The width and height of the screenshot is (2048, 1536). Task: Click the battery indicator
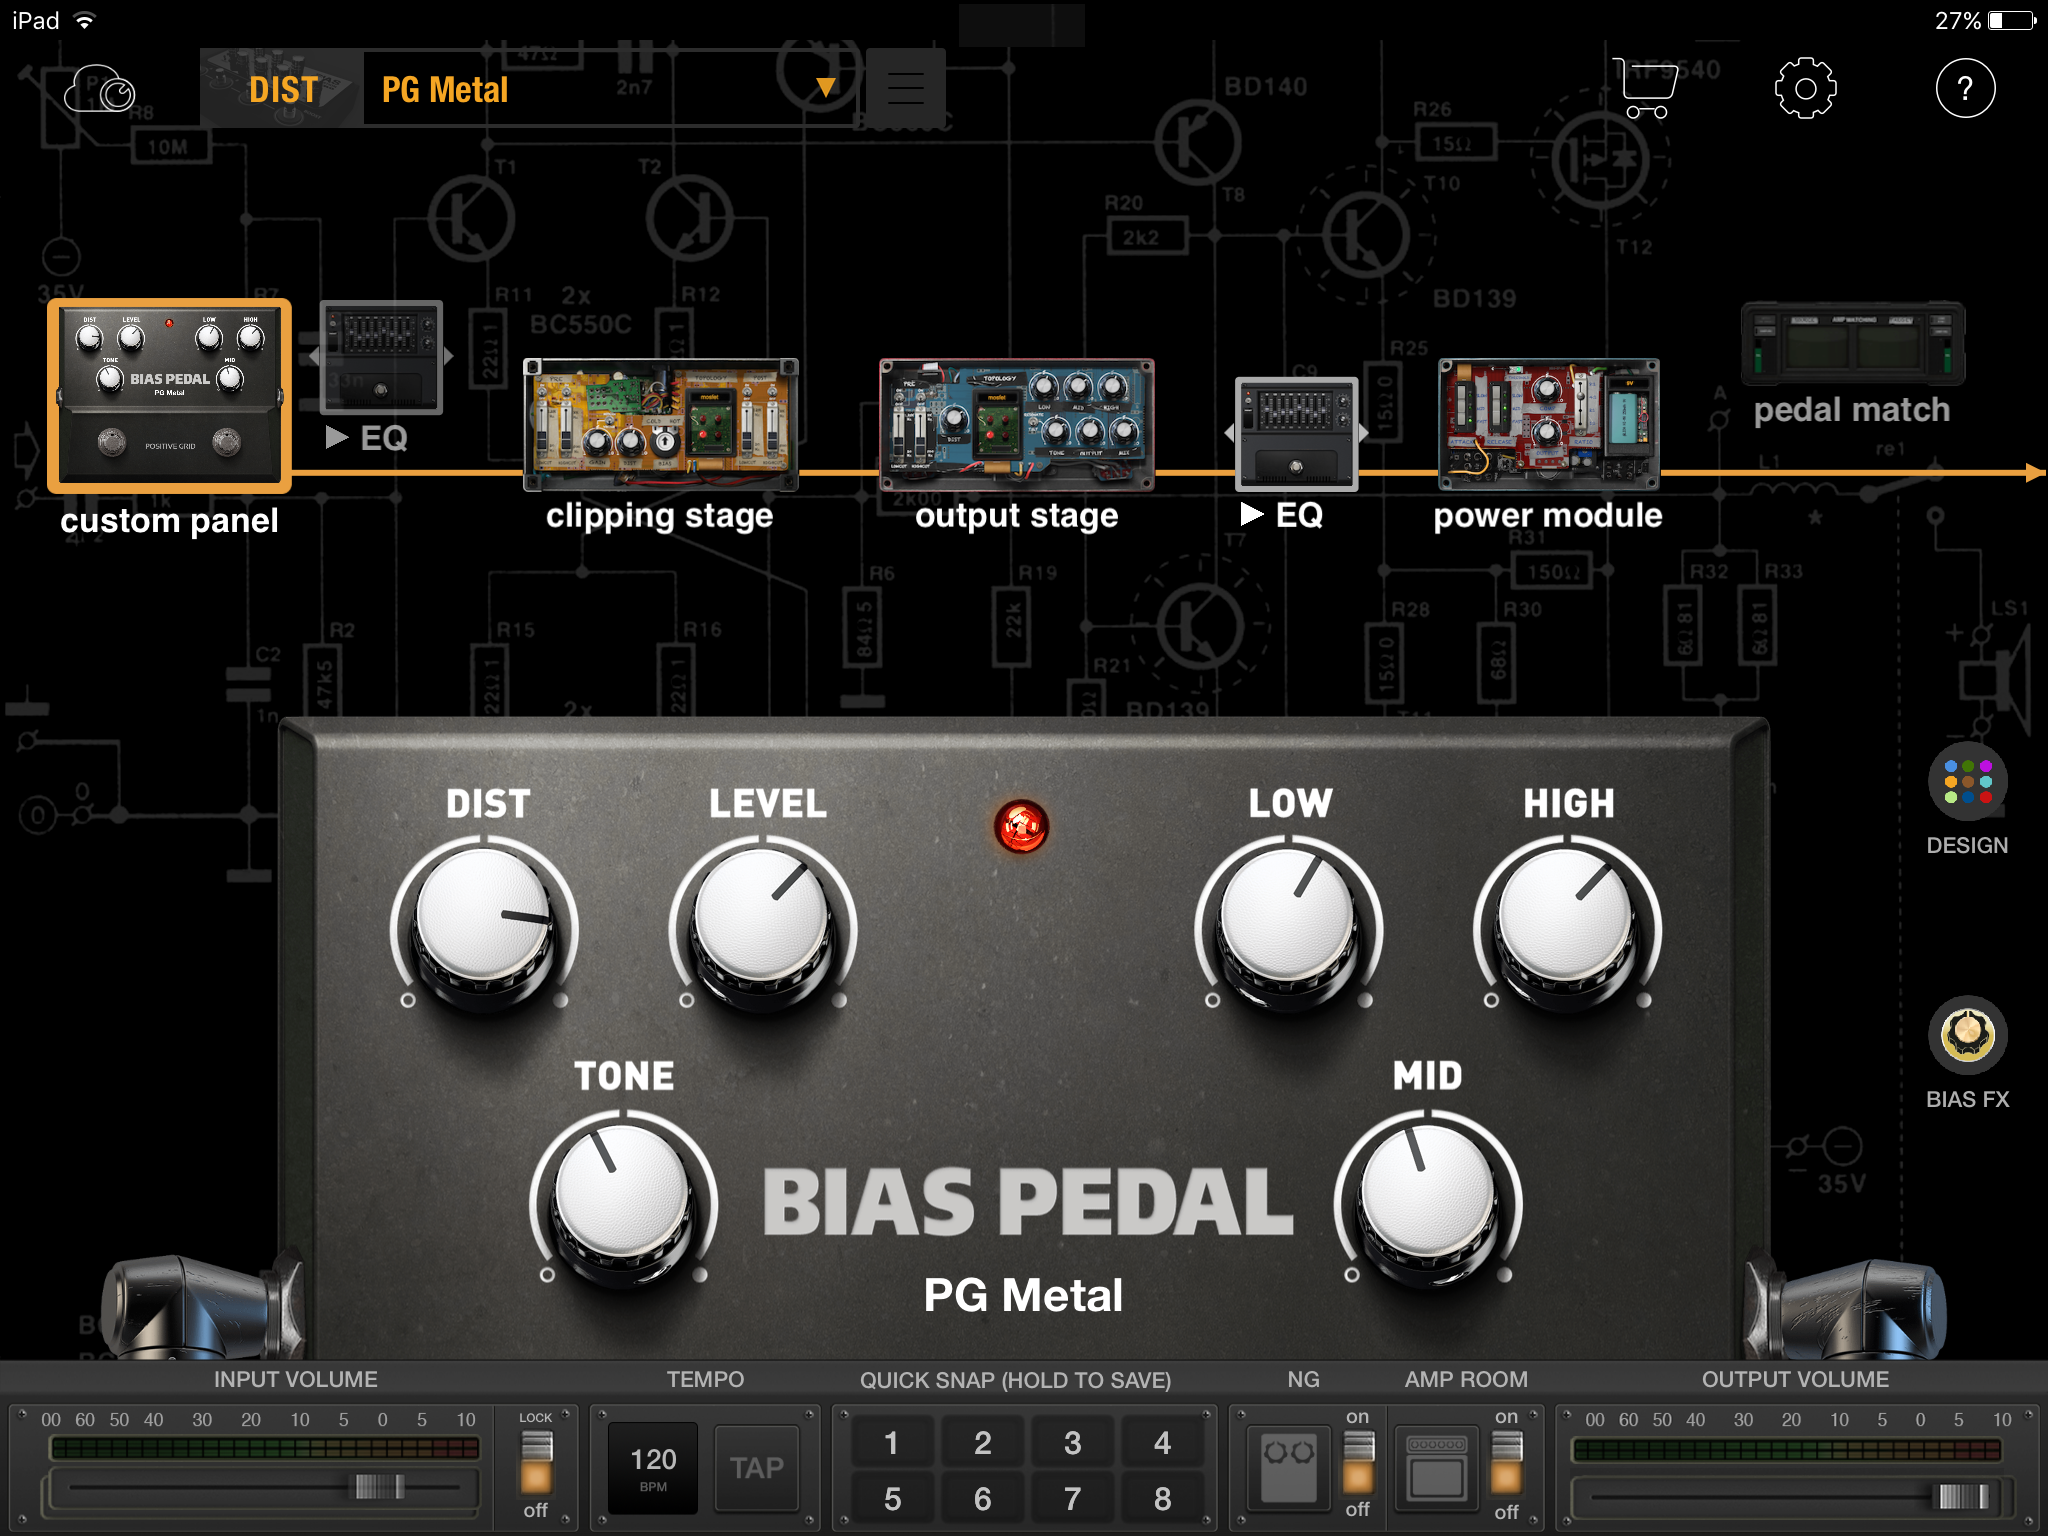pos(2012,21)
